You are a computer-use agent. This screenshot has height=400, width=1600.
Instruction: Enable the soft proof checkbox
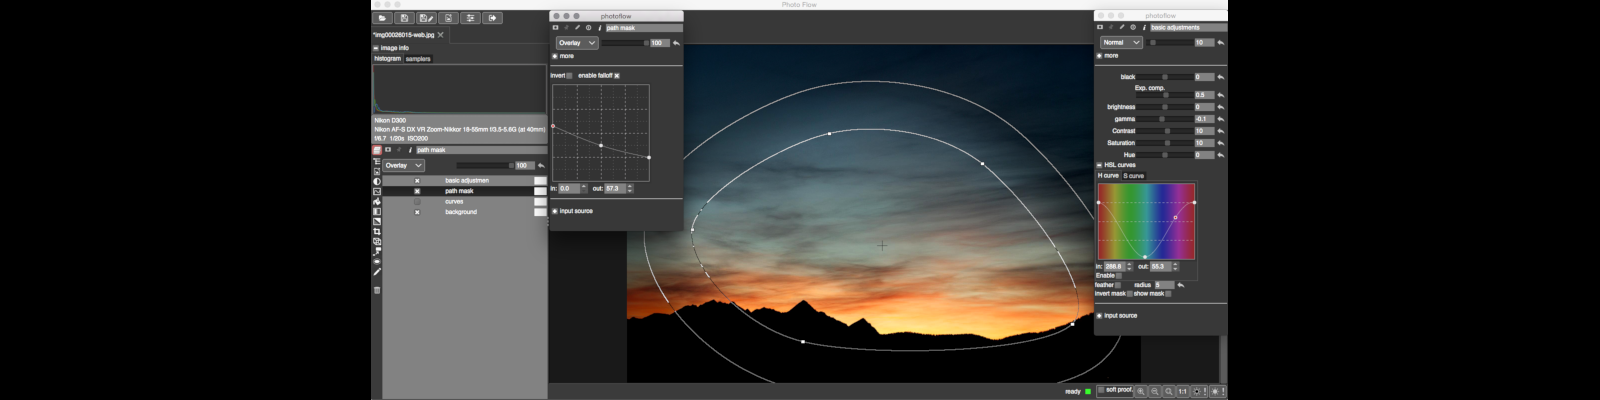tap(1101, 390)
